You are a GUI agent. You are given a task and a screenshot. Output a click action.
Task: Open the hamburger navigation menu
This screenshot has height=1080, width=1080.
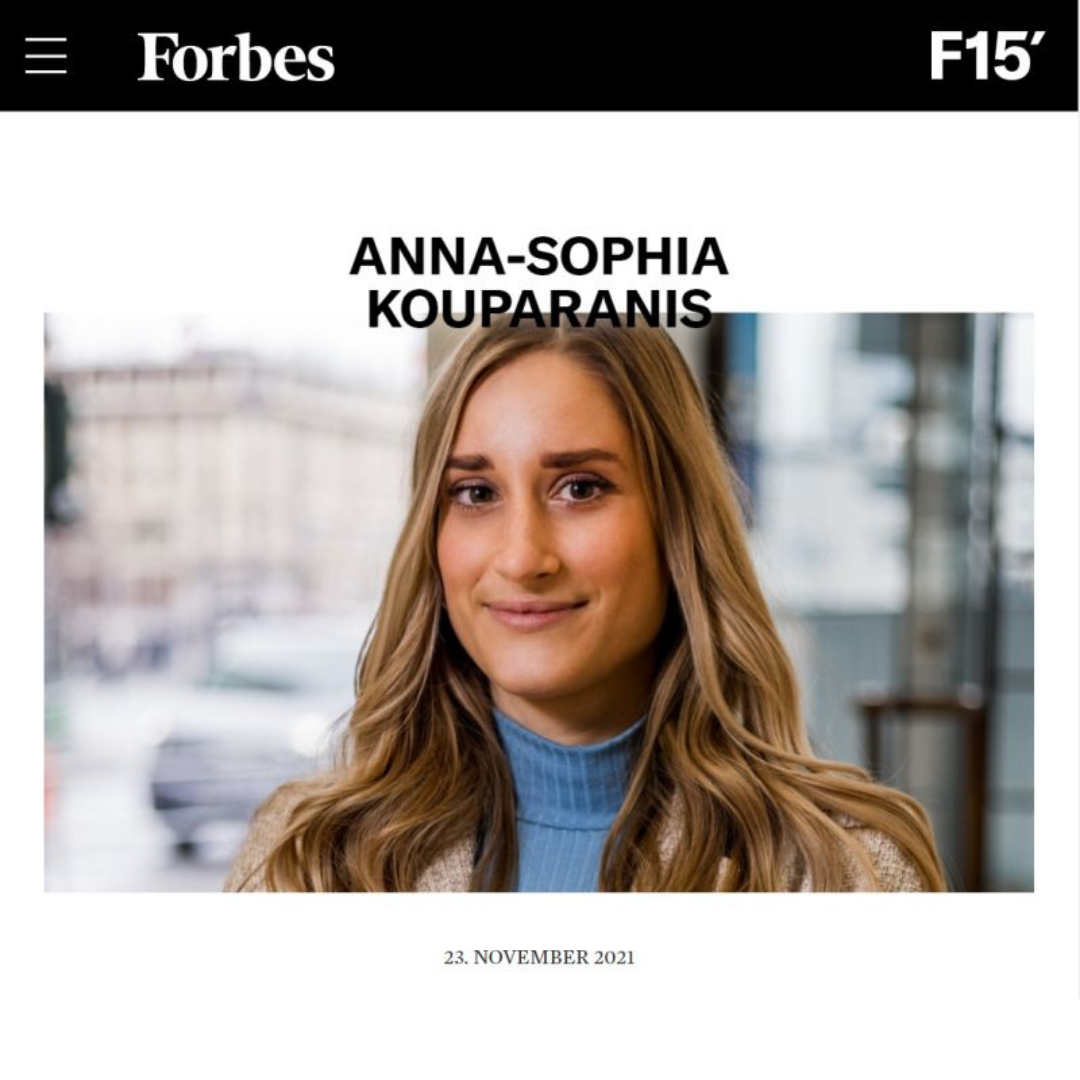click(x=46, y=56)
